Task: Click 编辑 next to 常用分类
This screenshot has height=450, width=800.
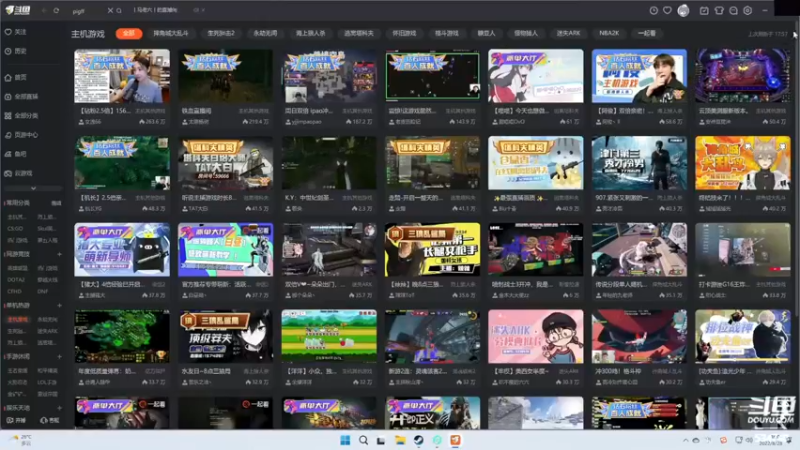Action: pos(56,203)
